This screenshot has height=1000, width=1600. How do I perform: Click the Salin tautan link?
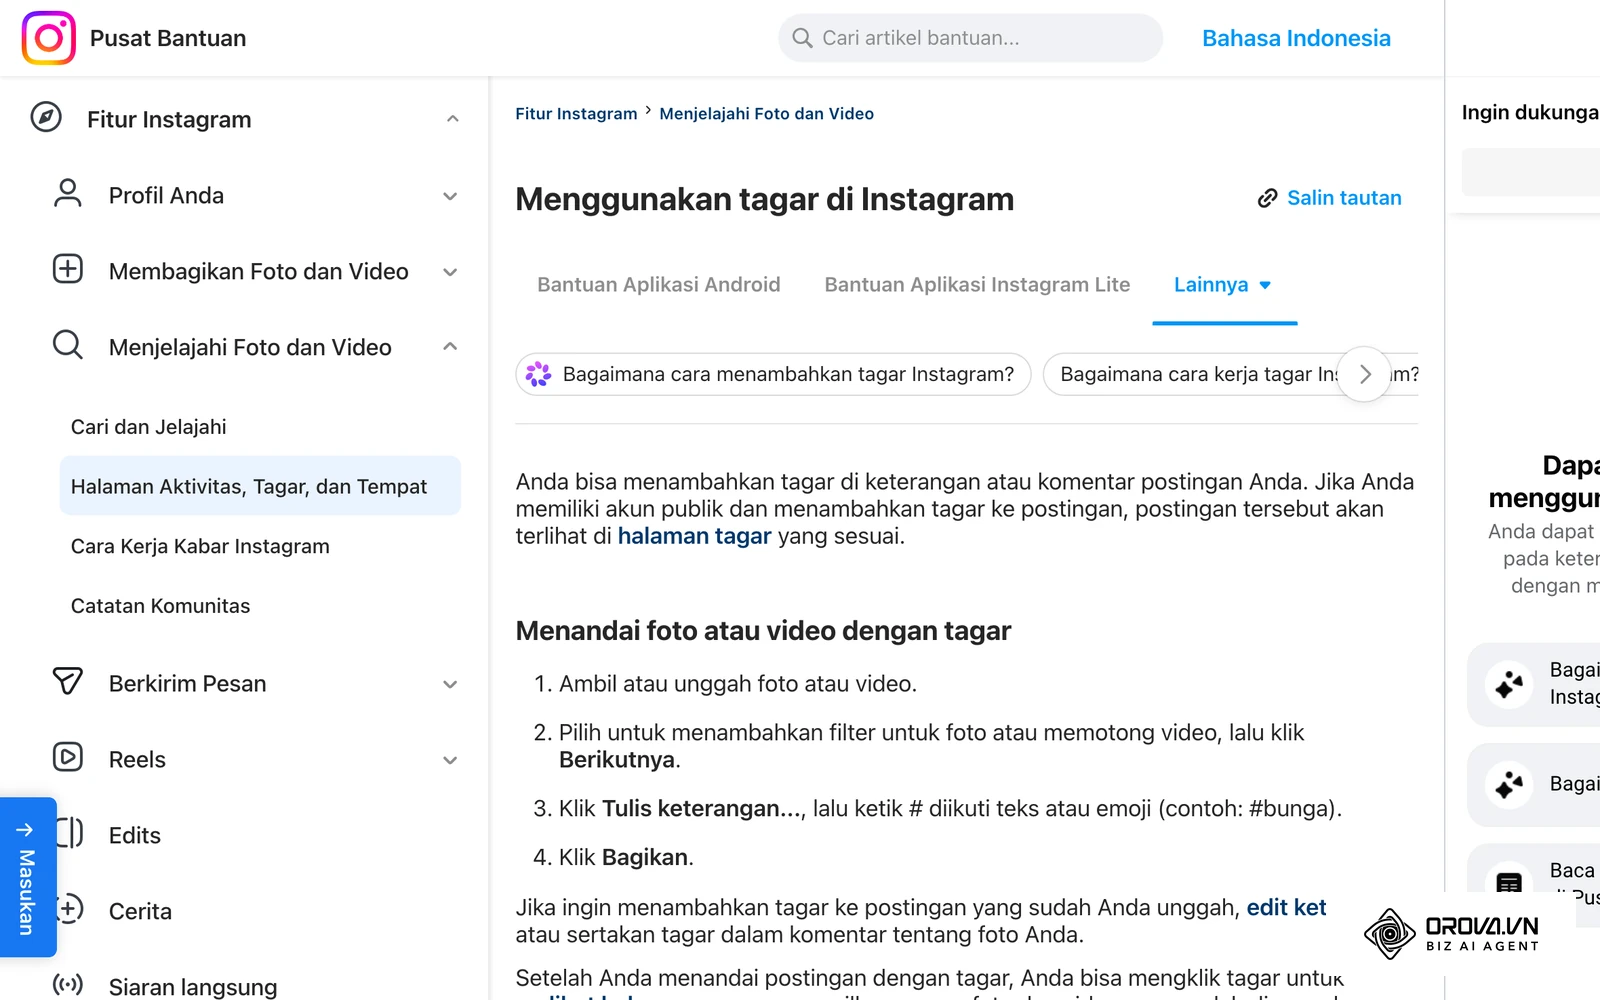coord(1344,198)
